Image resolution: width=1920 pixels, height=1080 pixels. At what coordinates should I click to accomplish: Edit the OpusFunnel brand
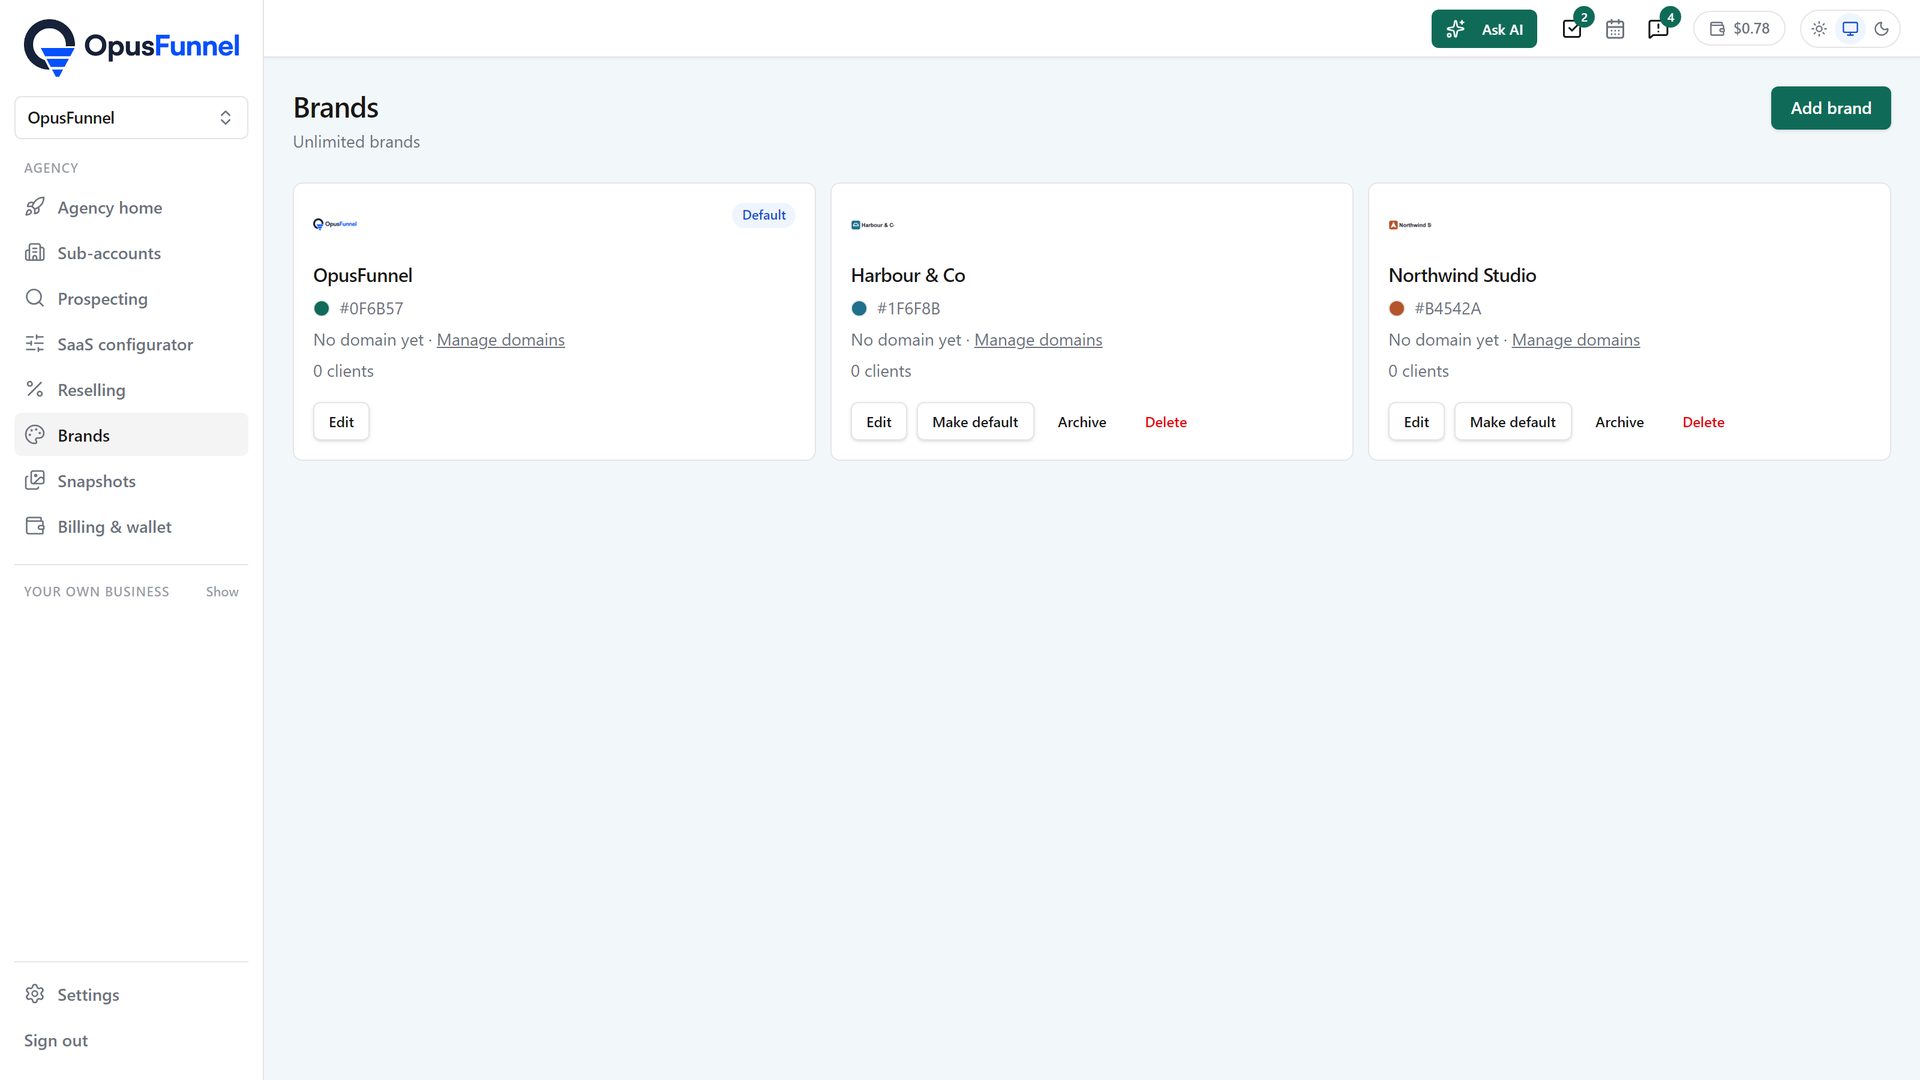point(341,422)
